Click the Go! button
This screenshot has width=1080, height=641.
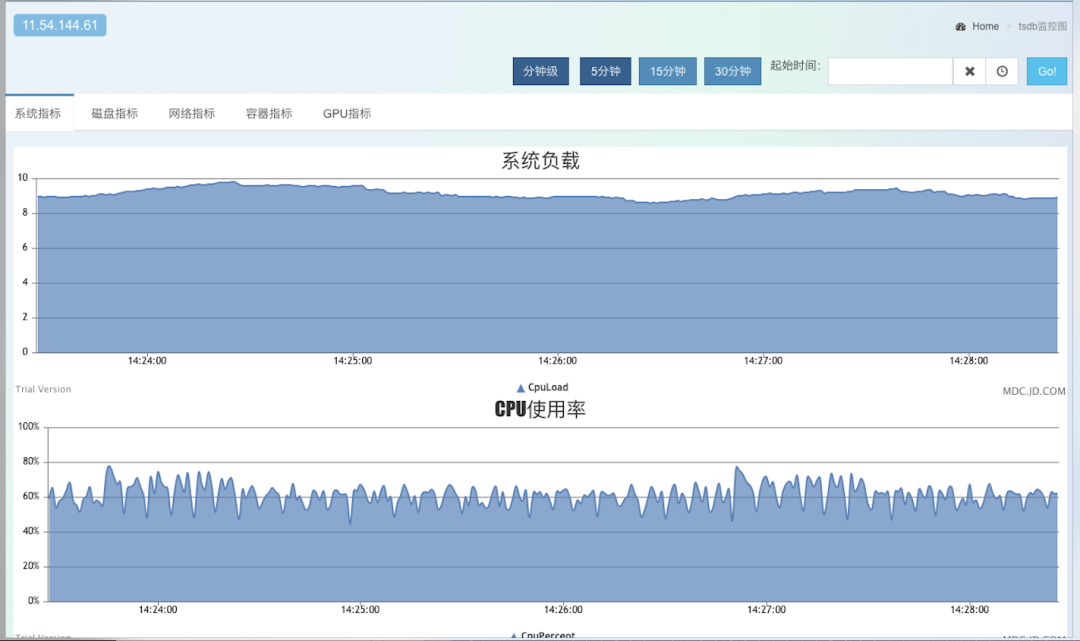(1047, 71)
